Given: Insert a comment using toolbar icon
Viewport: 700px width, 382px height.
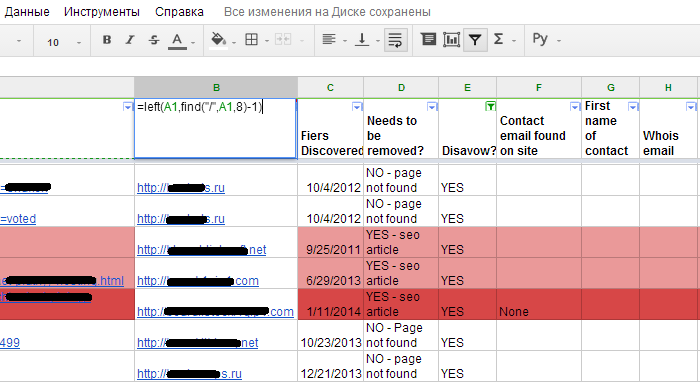Looking at the screenshot, I should [x=428, y=40].
